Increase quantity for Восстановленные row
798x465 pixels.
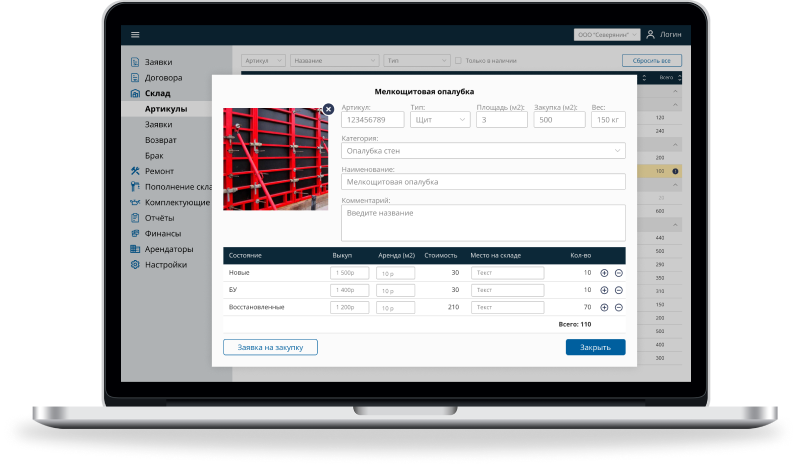(x=604, y=307)
